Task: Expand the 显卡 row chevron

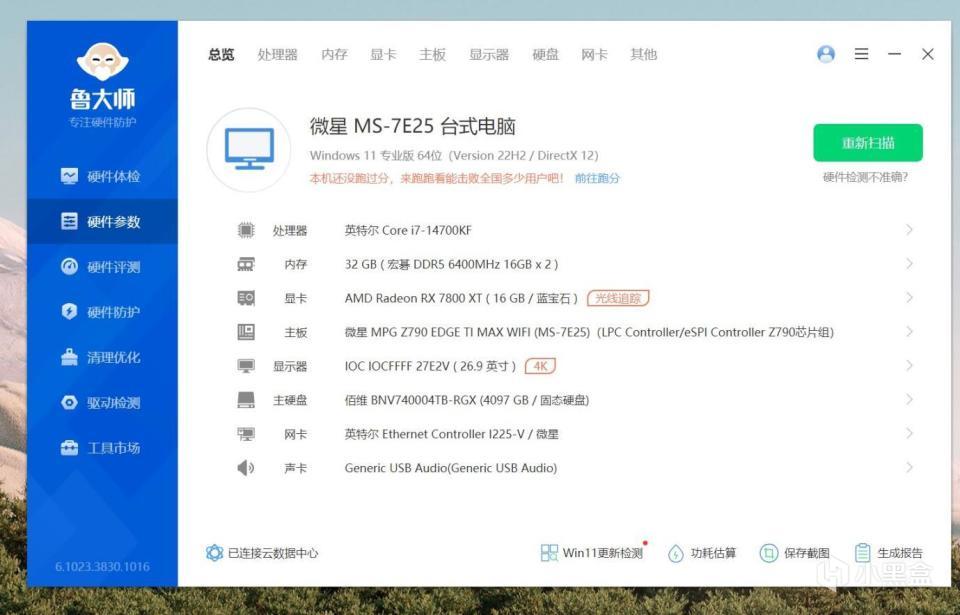Action: (909, 298)
